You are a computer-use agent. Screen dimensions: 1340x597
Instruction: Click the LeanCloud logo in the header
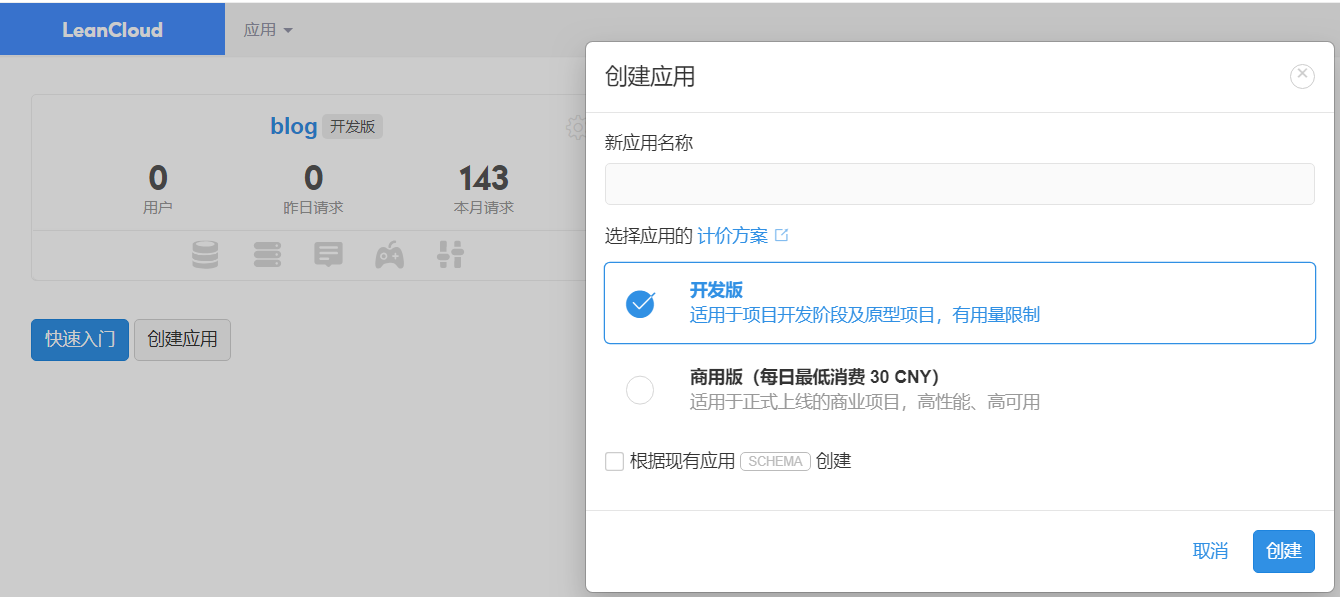112,30
